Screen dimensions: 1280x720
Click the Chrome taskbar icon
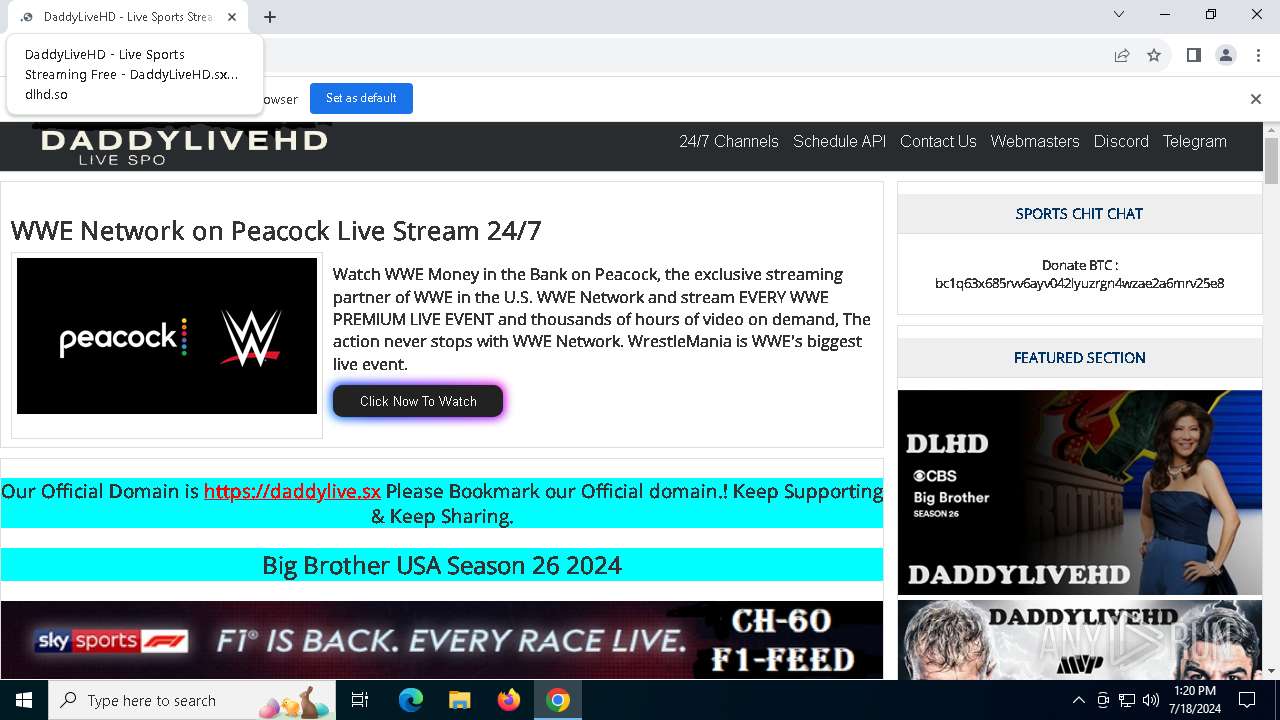(x=558, y=700)
